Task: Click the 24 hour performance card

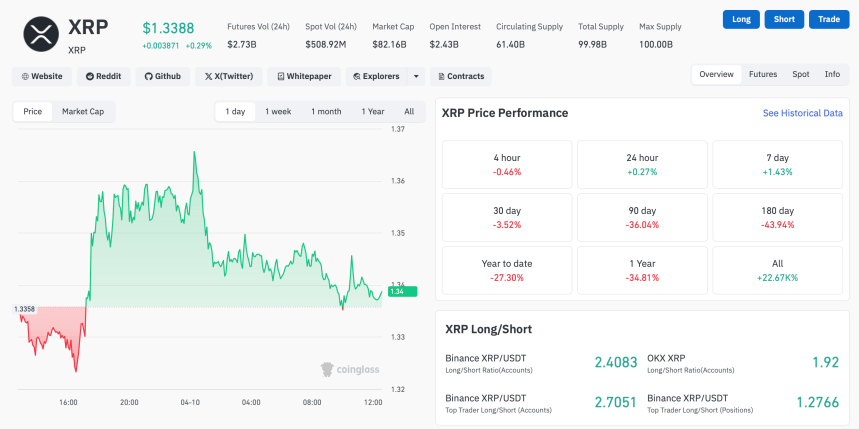Action: [x=642, y=164]
